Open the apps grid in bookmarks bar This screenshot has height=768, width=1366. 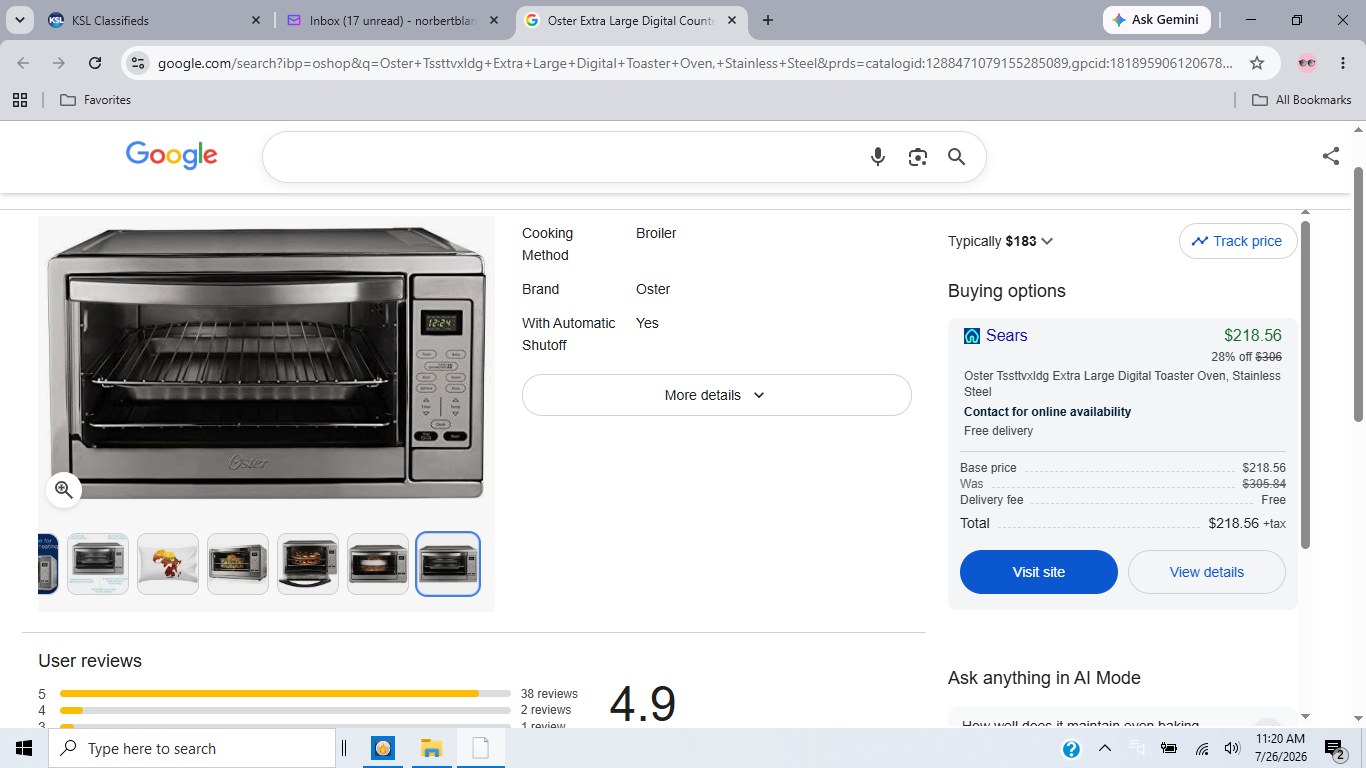pyautogui.click(x=19, y=100)
